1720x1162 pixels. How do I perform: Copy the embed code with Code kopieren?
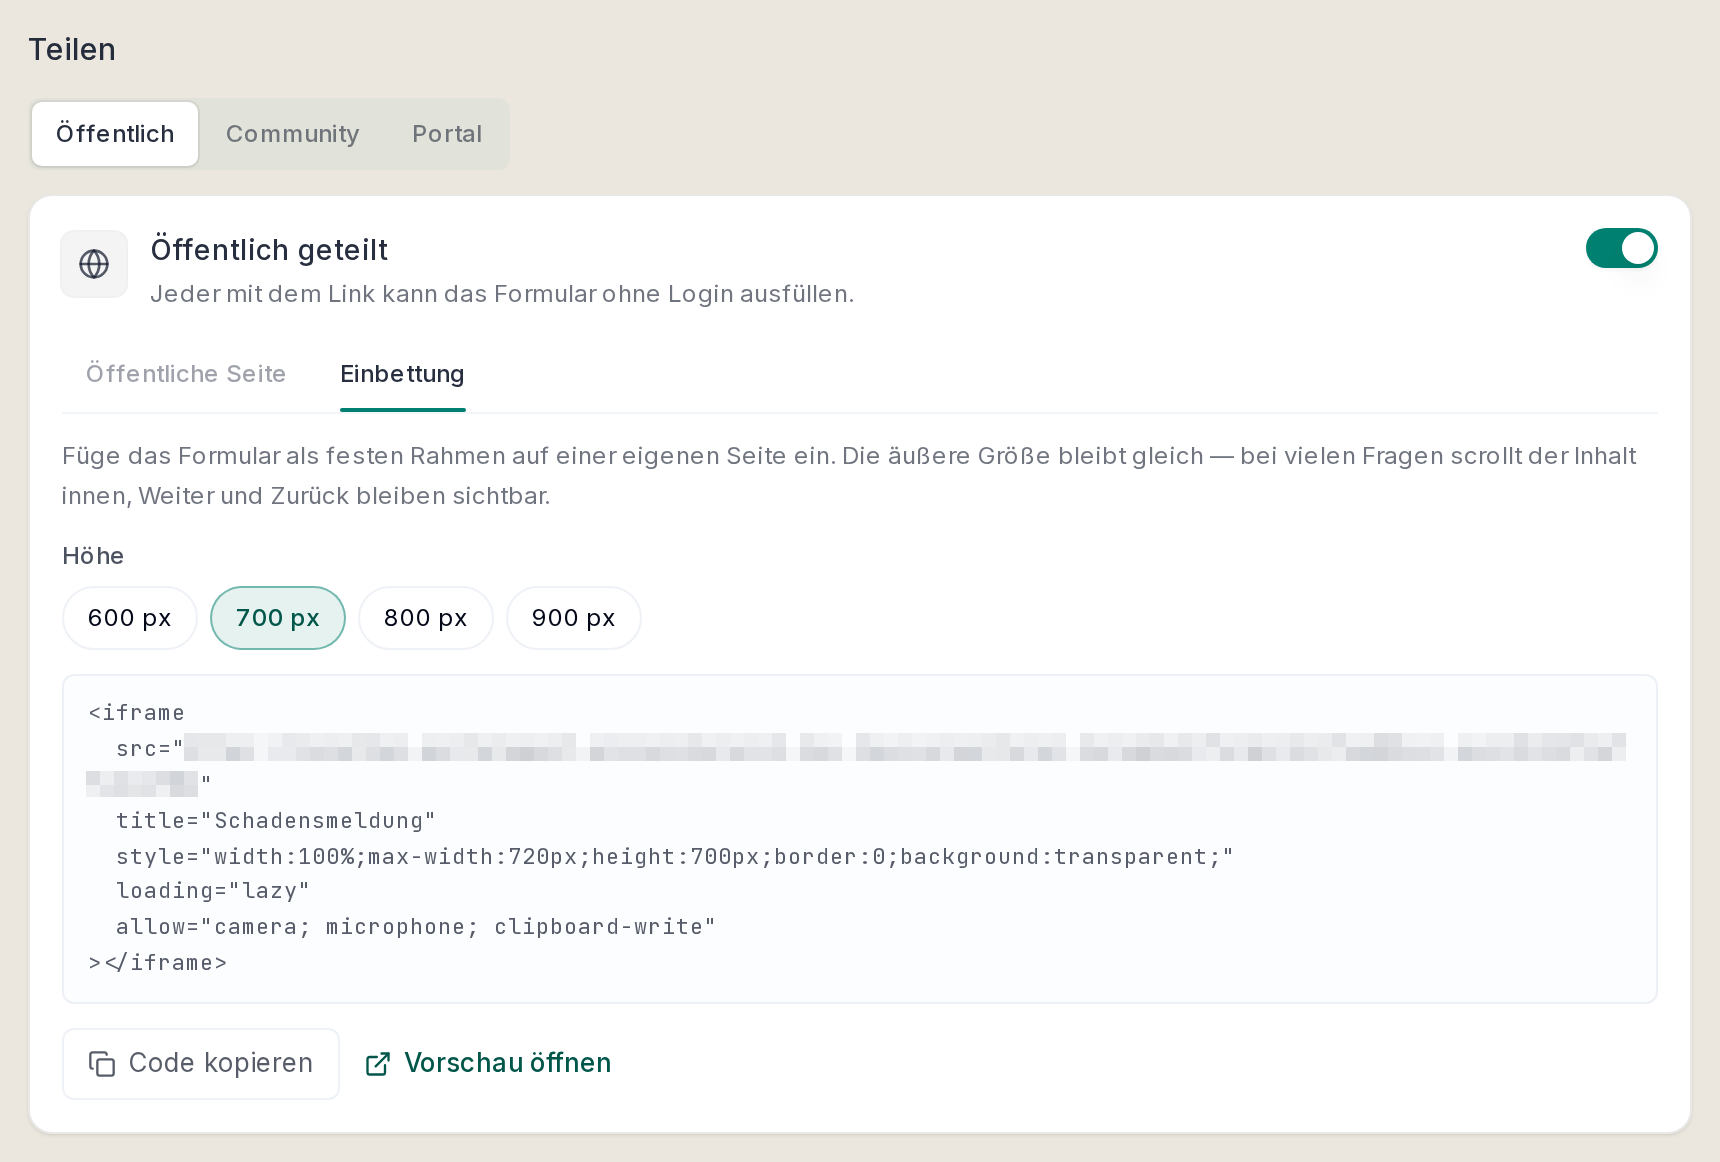201,1064
